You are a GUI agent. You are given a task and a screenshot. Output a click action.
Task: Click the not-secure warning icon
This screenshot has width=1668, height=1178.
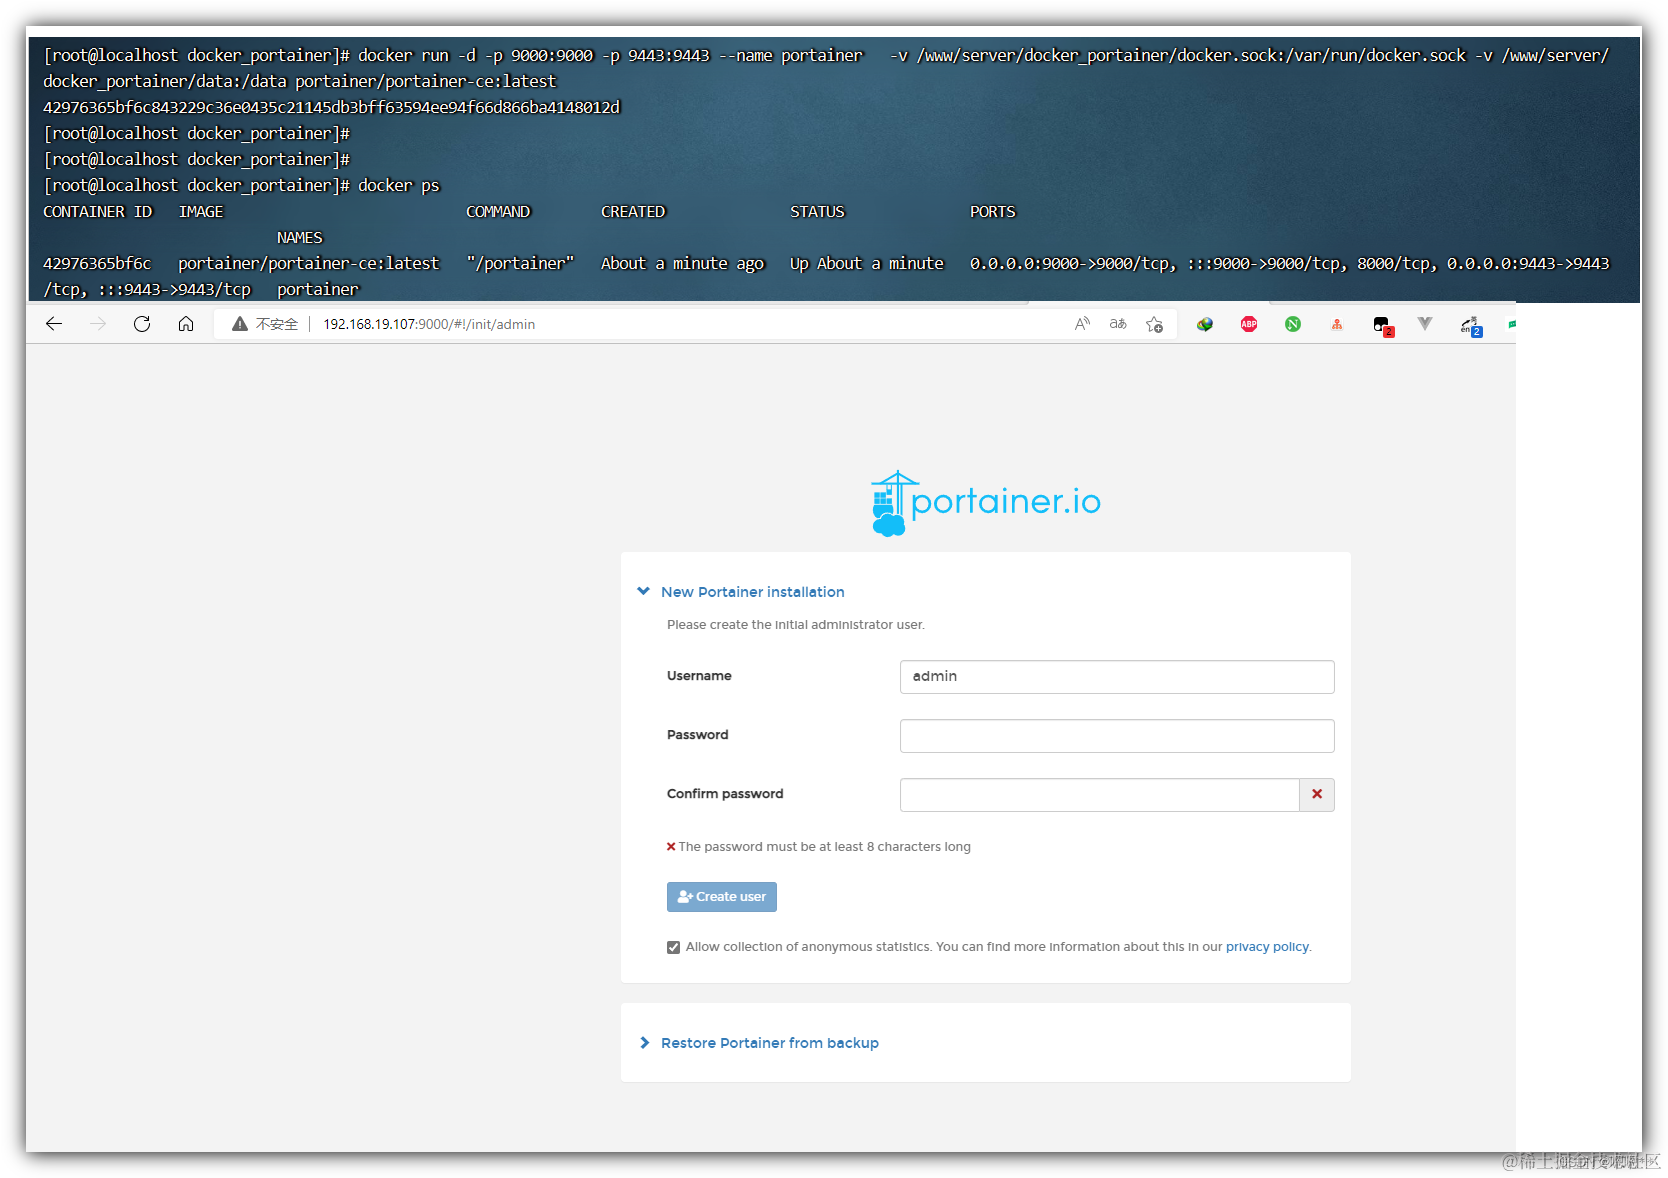click(x=240, y=324)
